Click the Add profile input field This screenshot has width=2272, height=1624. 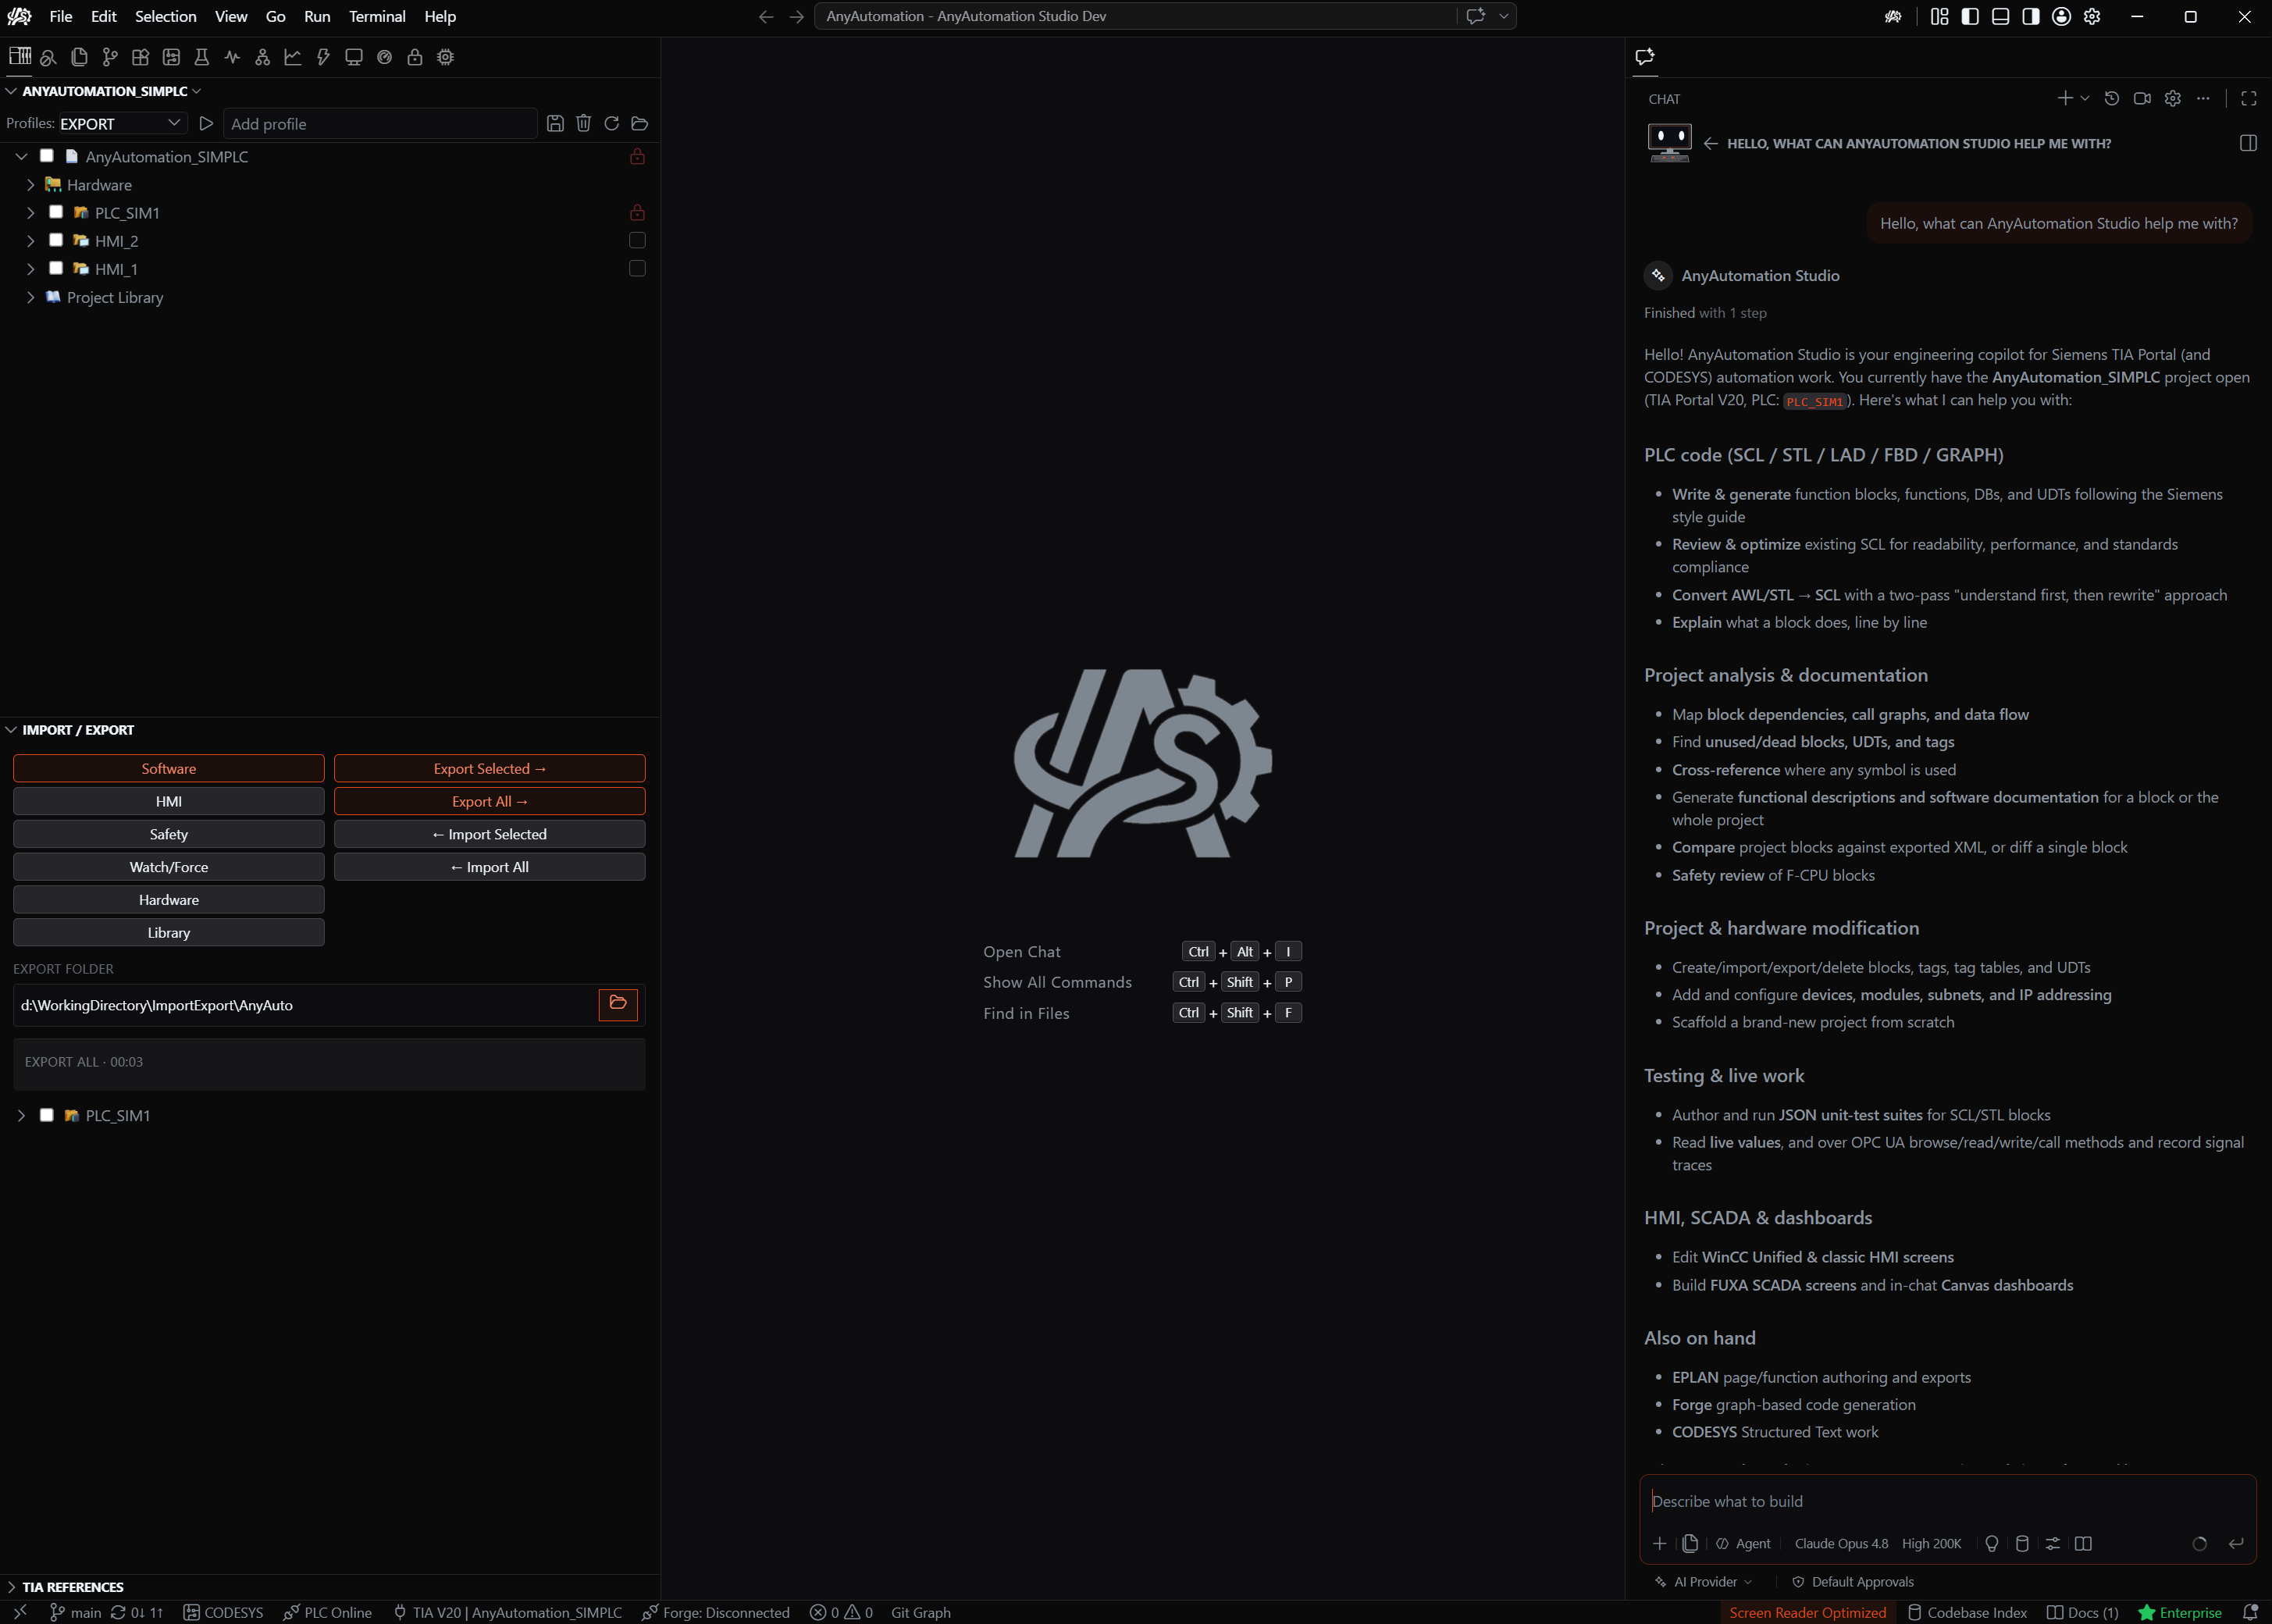coord(380,123)
